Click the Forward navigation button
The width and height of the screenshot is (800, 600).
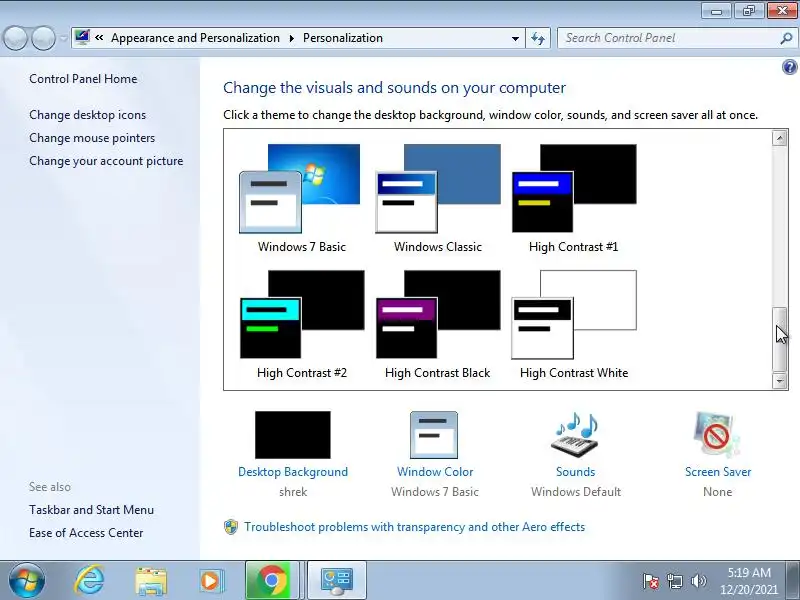click(x=43, y=38)
